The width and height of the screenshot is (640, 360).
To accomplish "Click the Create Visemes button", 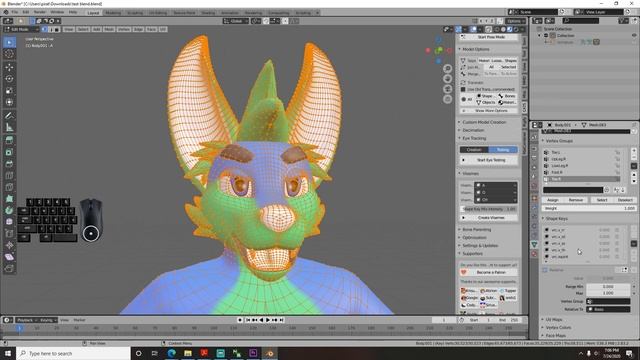I will (489, 218).
